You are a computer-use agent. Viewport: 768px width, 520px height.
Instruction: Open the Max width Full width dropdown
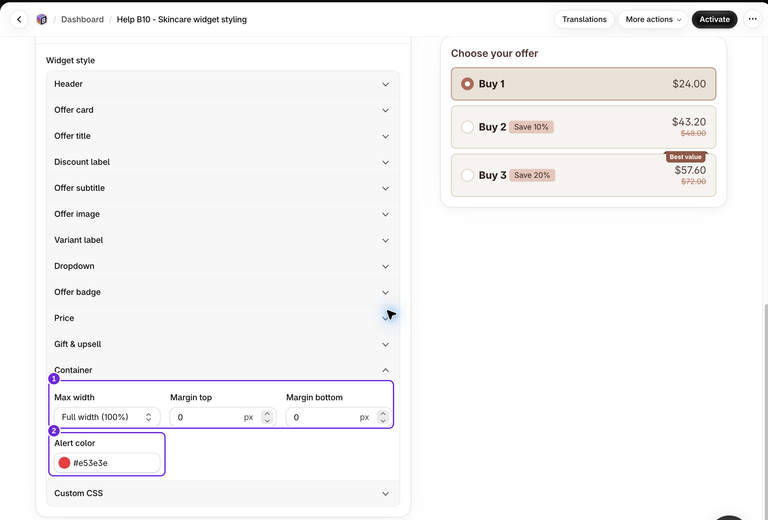coord(107,417)
